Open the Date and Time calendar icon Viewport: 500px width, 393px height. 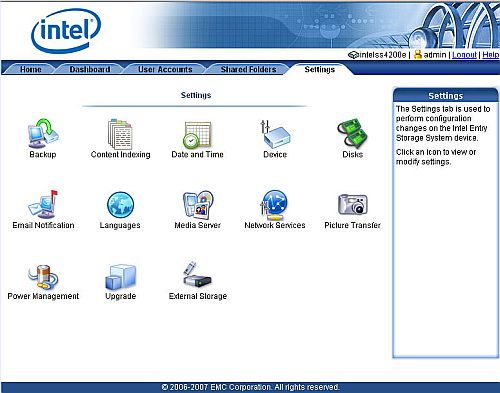pos(197,134)
